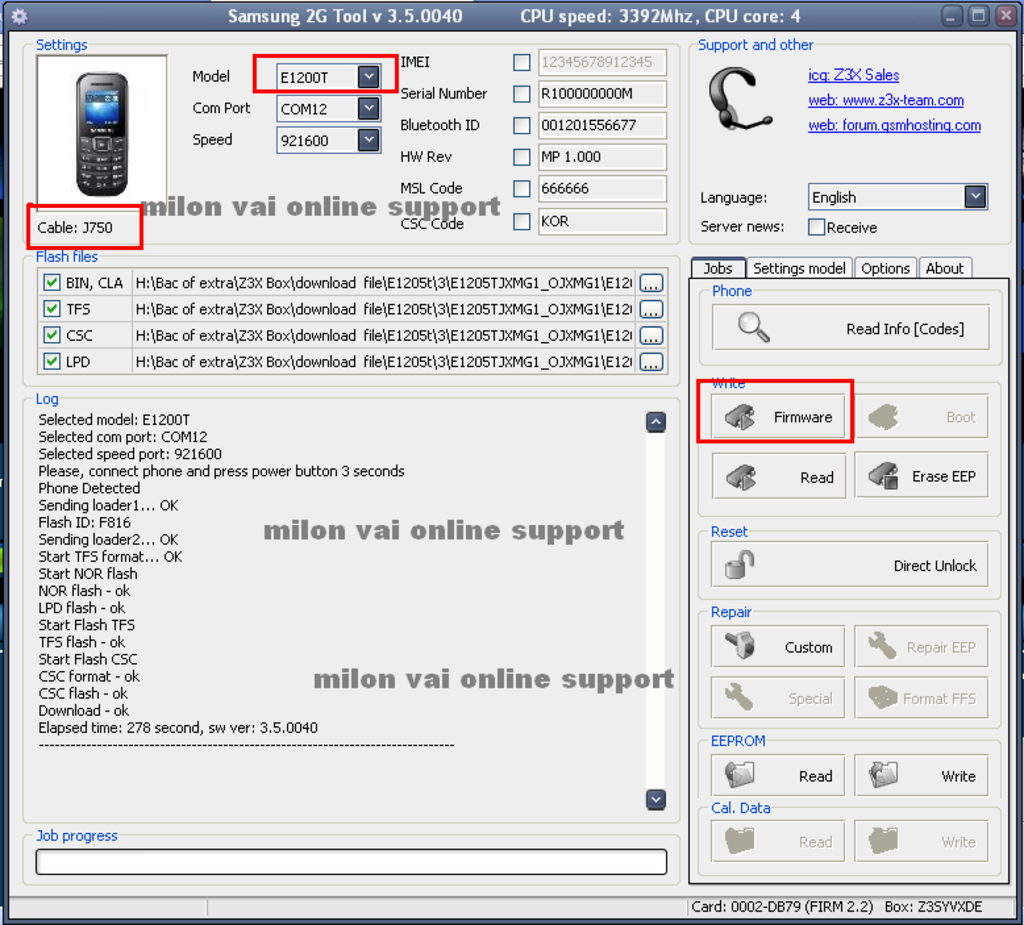
Task: Click the Job progress bar
Action: click(x=351, y=861)
